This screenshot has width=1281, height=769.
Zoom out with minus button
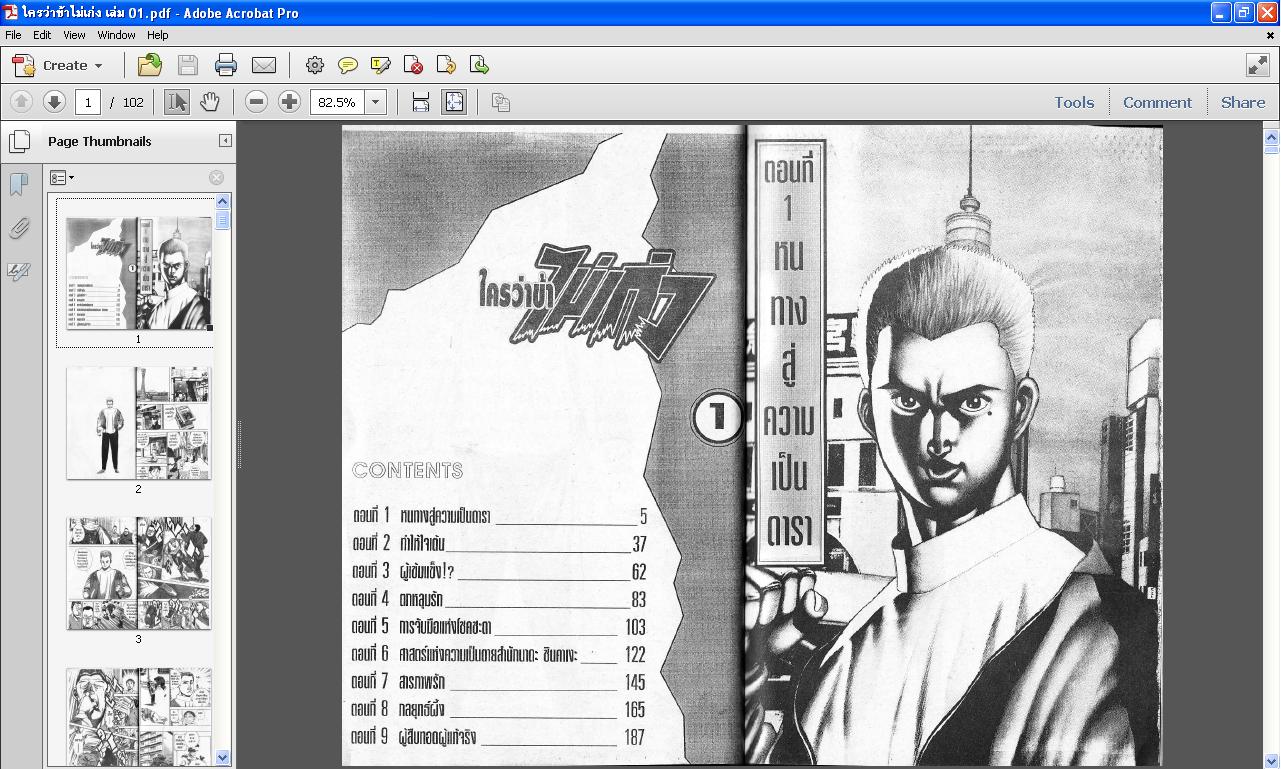coord(256,102)
